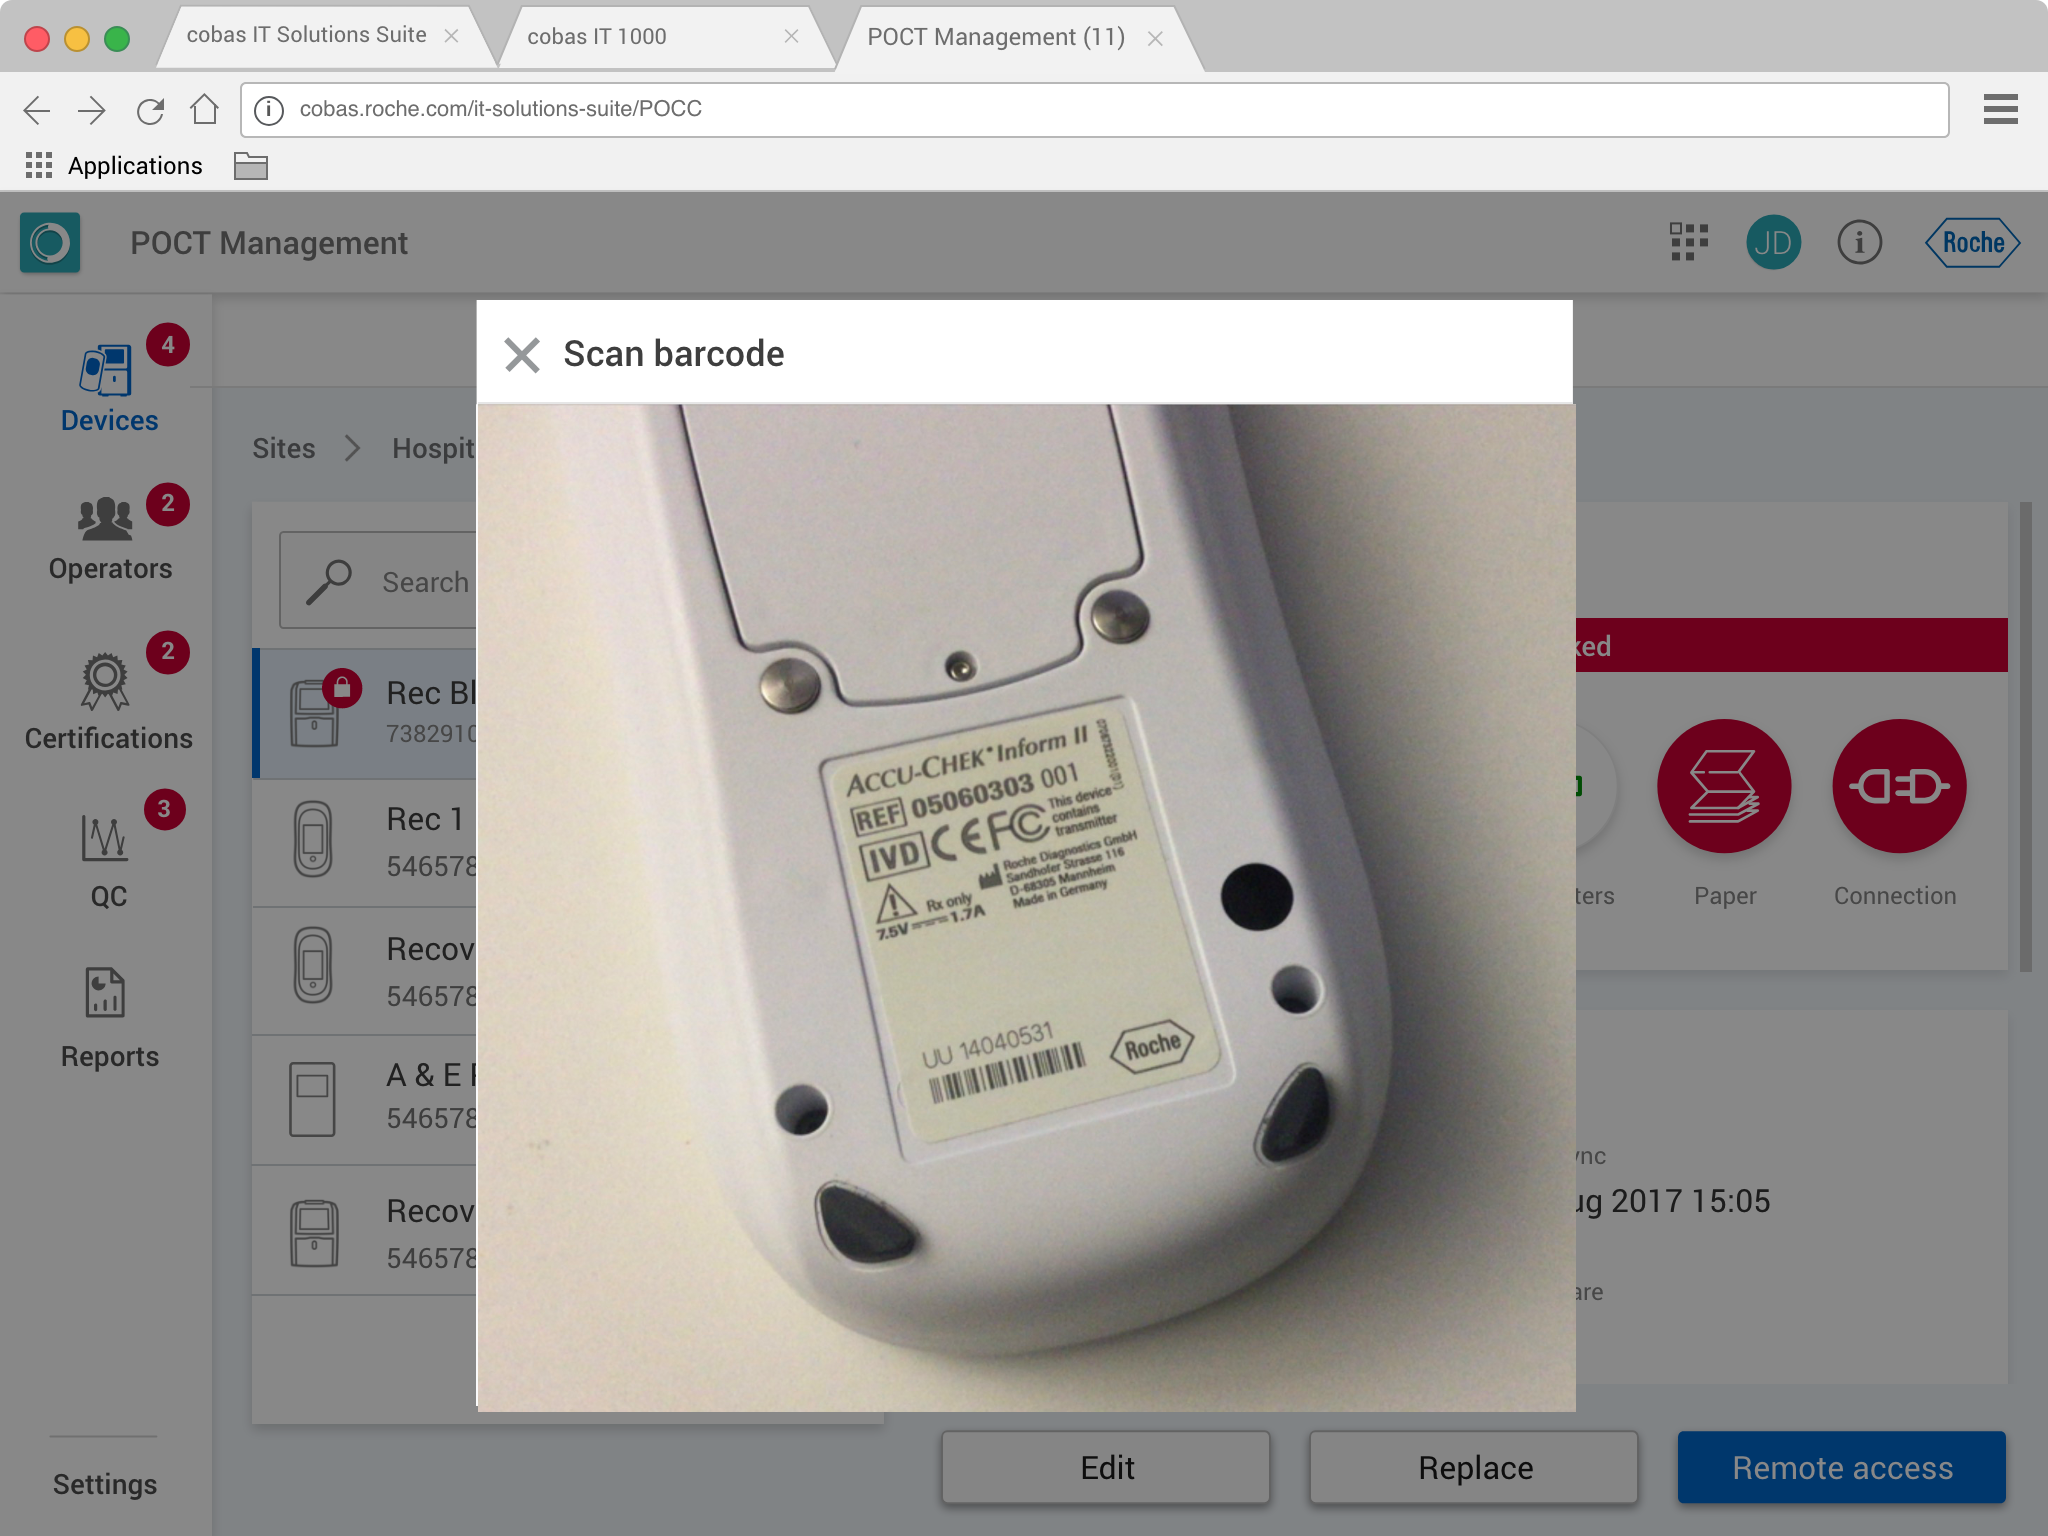Click the Replace button

click(x=1474, y=1467)
